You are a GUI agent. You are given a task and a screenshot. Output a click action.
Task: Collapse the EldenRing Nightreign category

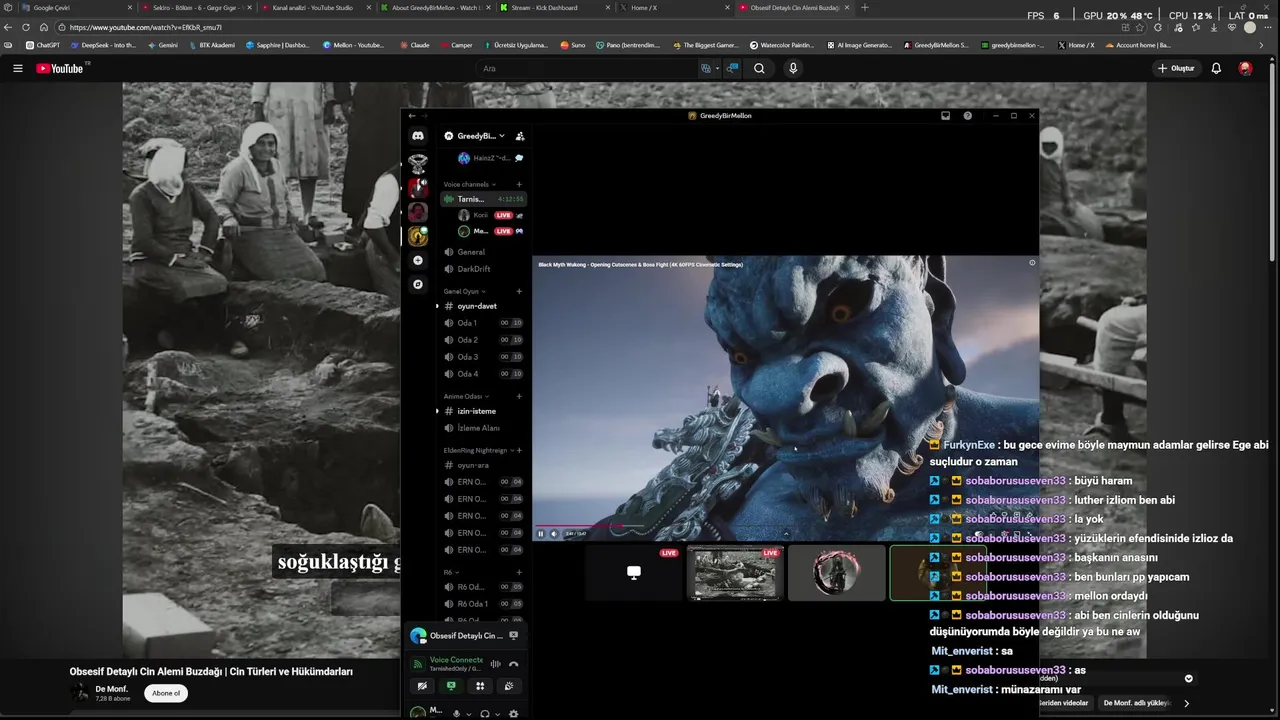click(478, 450)
